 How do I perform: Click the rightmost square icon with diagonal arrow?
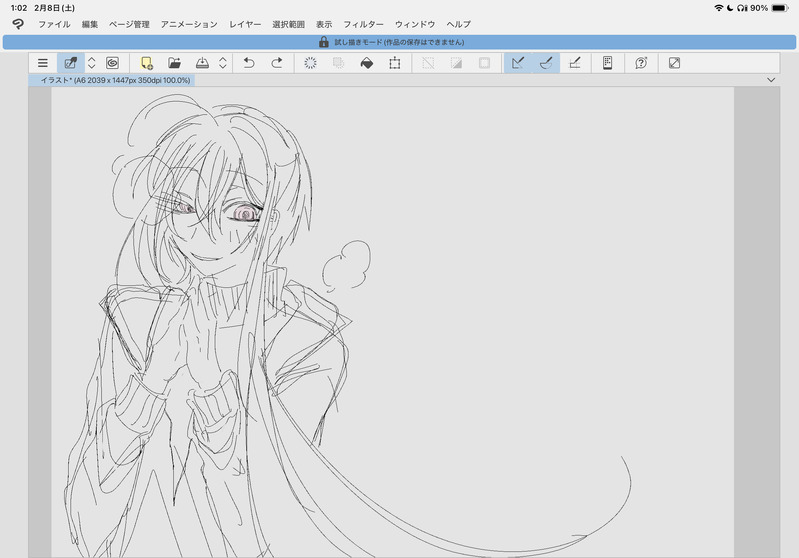674,63
